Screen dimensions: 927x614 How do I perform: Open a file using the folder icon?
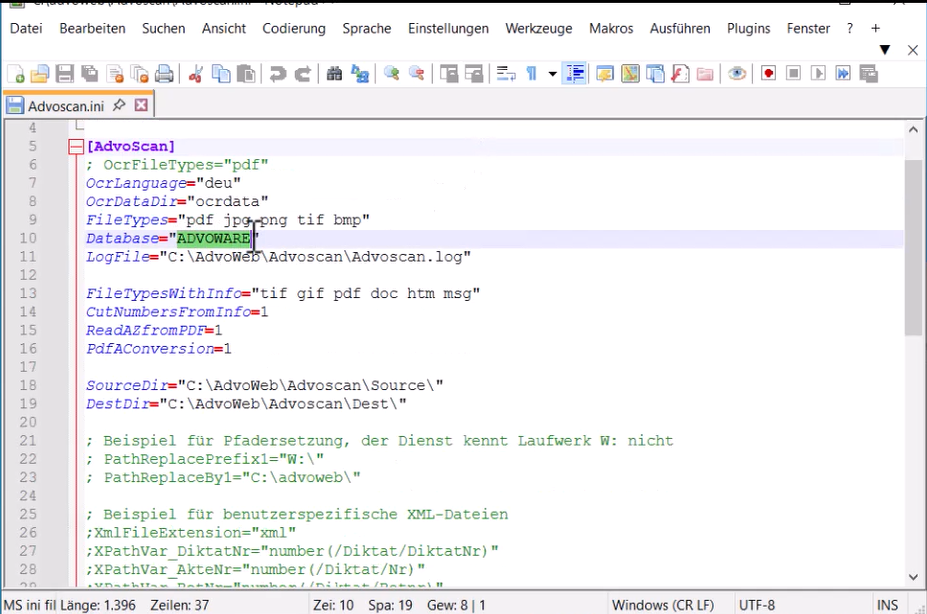(40, 74)
